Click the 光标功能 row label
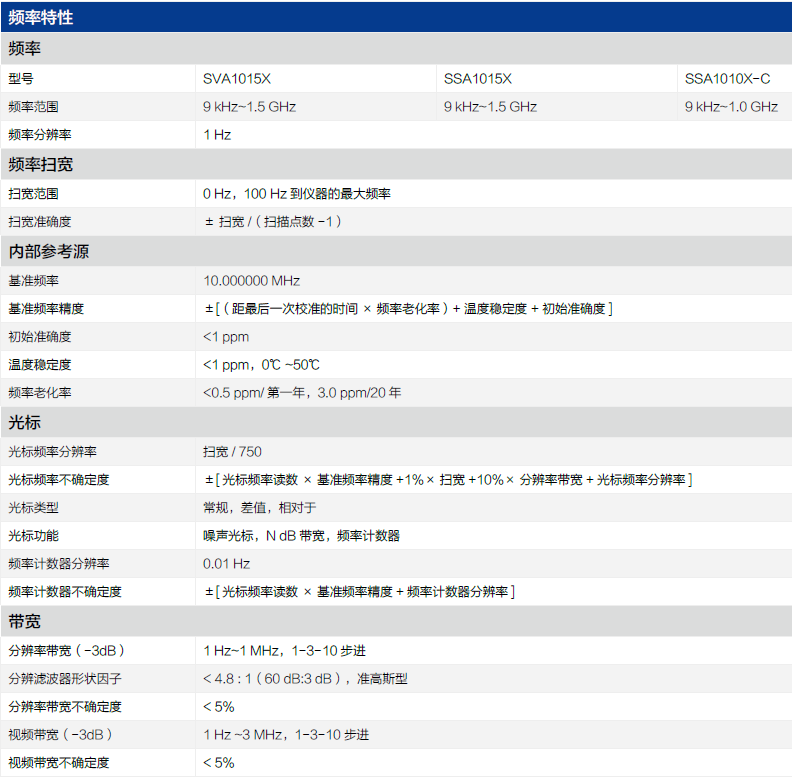792x778 pixels. [x=33, y=536]
